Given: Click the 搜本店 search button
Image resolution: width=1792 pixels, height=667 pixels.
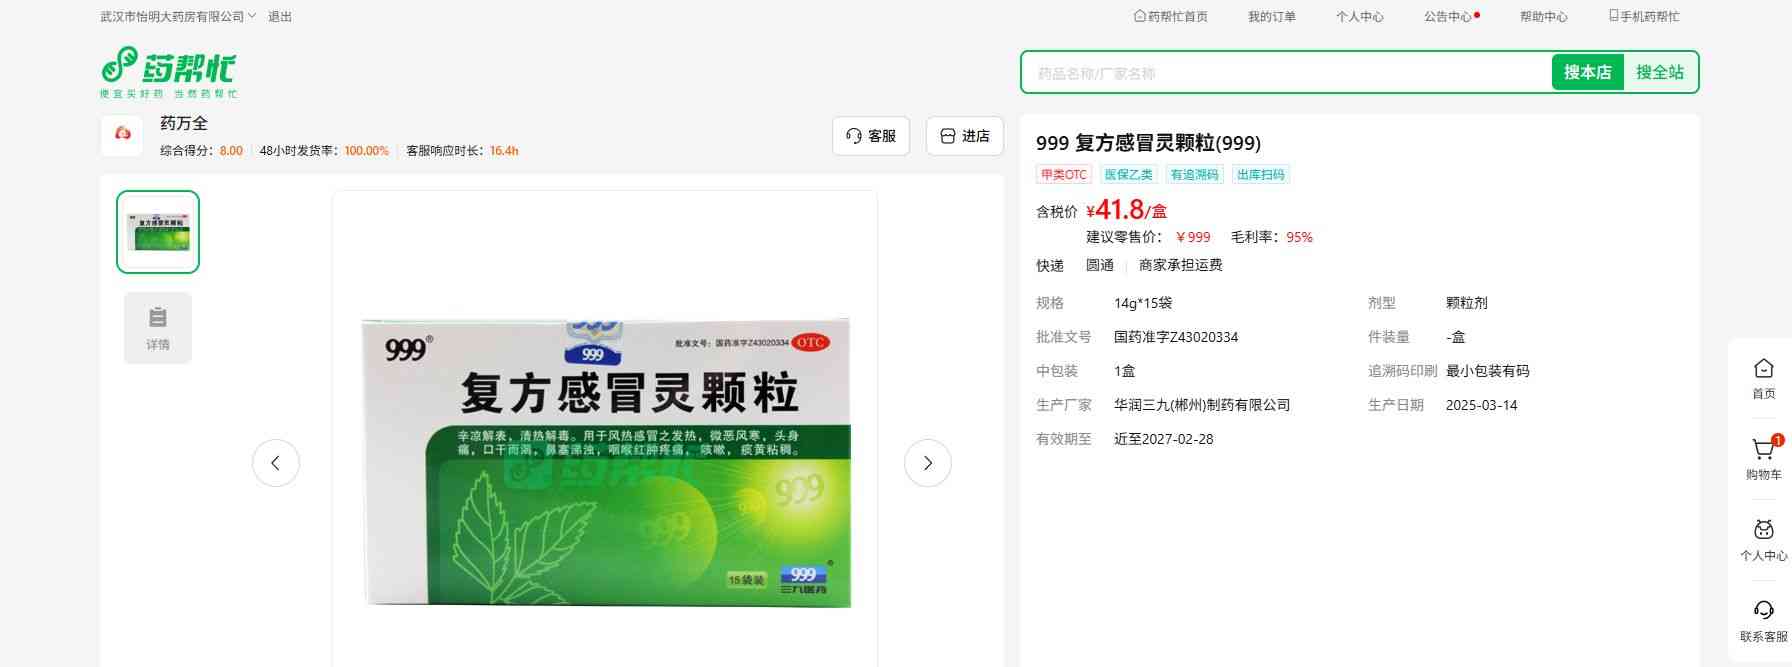Looking at the screenshot, I should (1587, 72).
